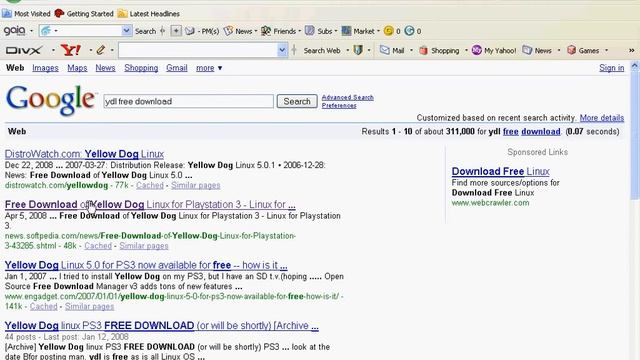Open the Most Visited bookmarks folder
The height and width of the screenshot is (360, 640).
pos(26,14)
